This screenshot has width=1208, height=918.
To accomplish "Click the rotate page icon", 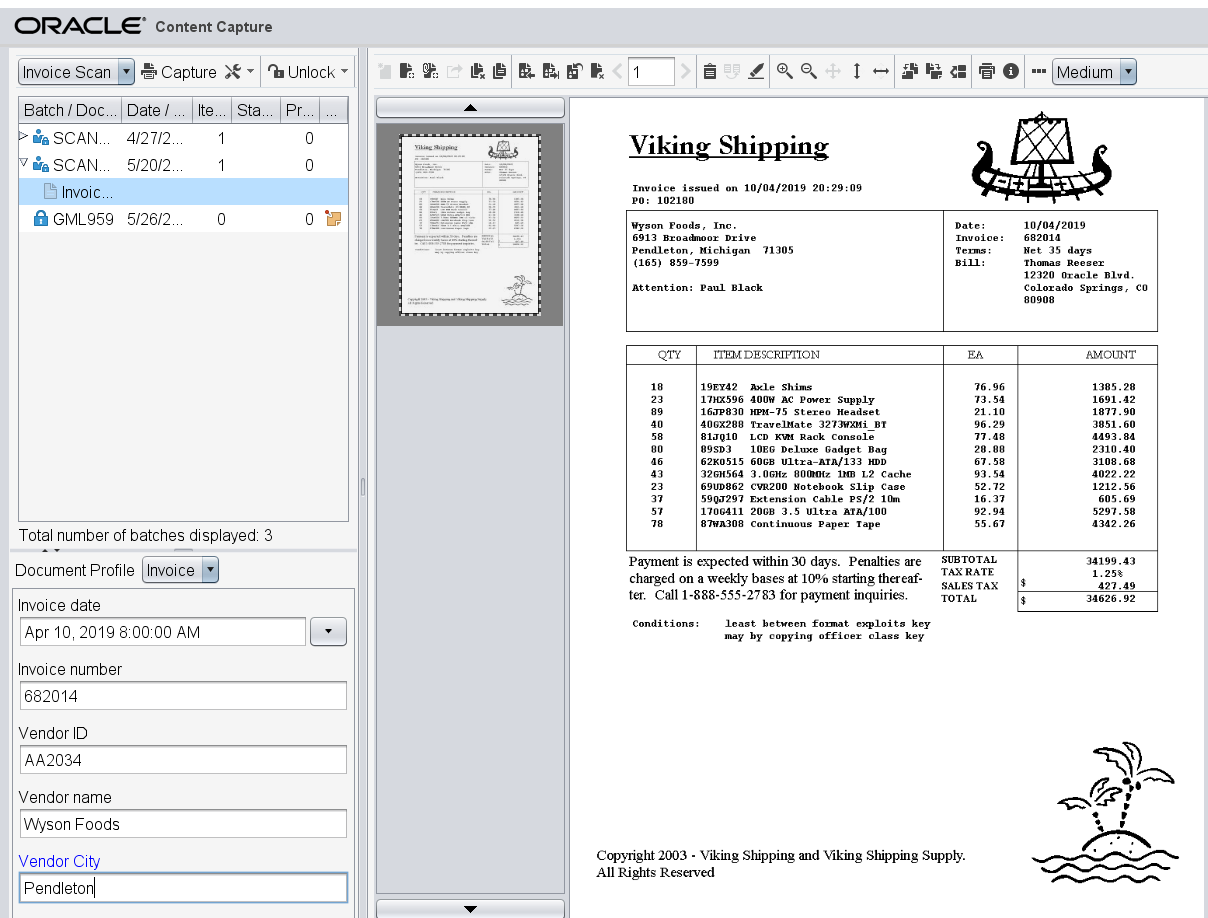I will [x=575, y=71].
